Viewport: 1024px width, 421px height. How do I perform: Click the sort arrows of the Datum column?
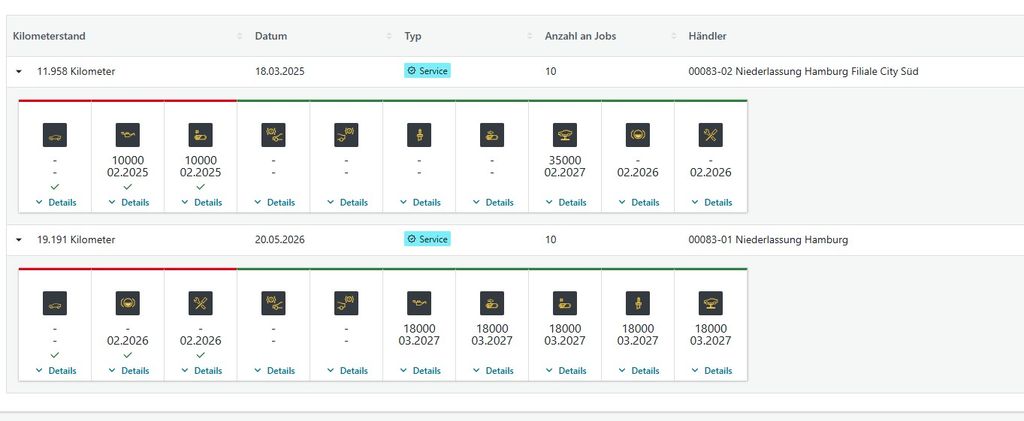pos(389,37)
